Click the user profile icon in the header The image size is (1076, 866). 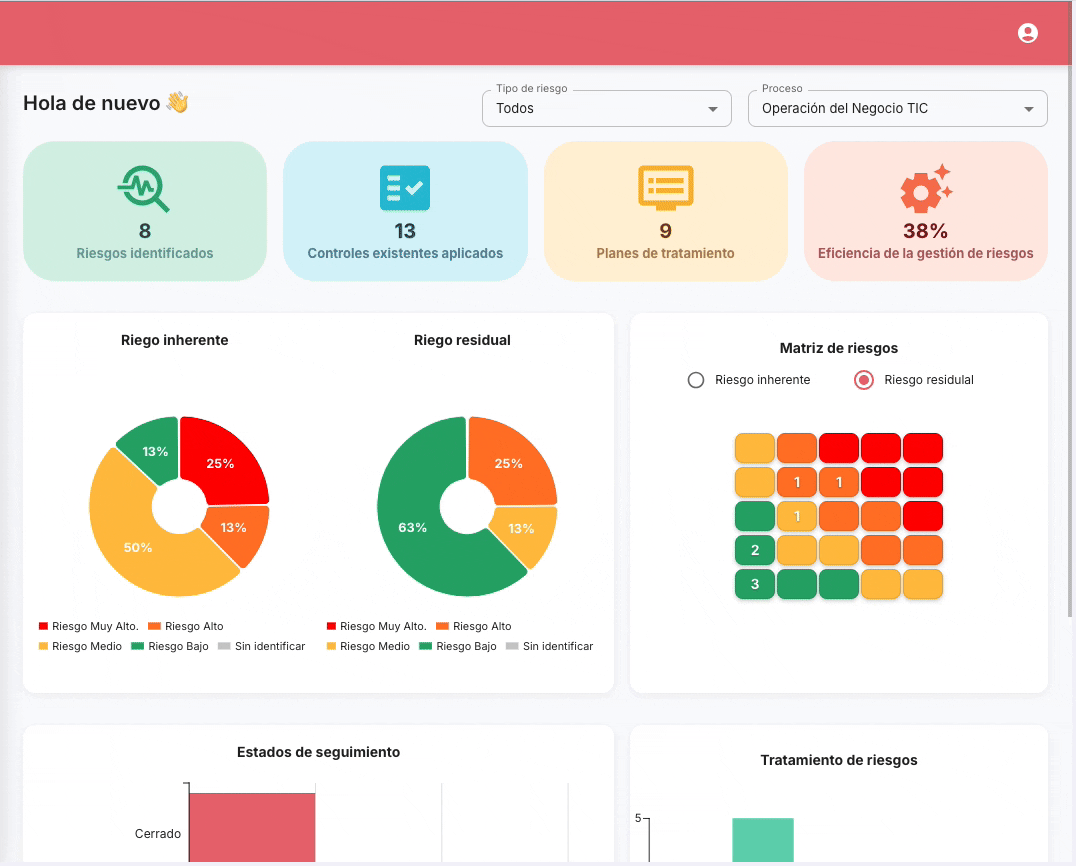point(1028,32)
